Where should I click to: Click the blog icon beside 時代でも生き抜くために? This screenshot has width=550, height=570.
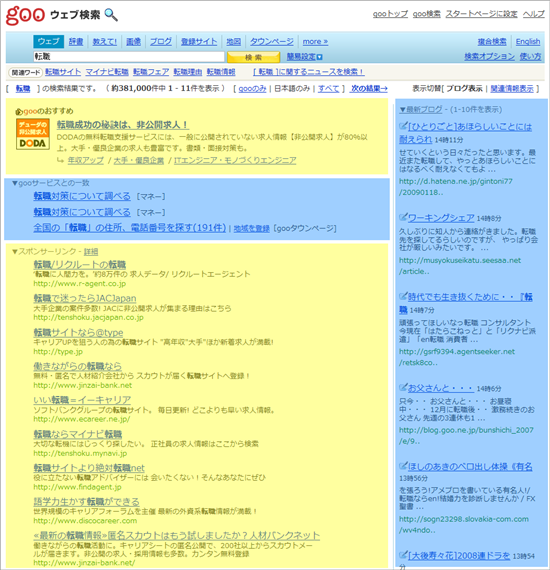click(x=403, y=296)
